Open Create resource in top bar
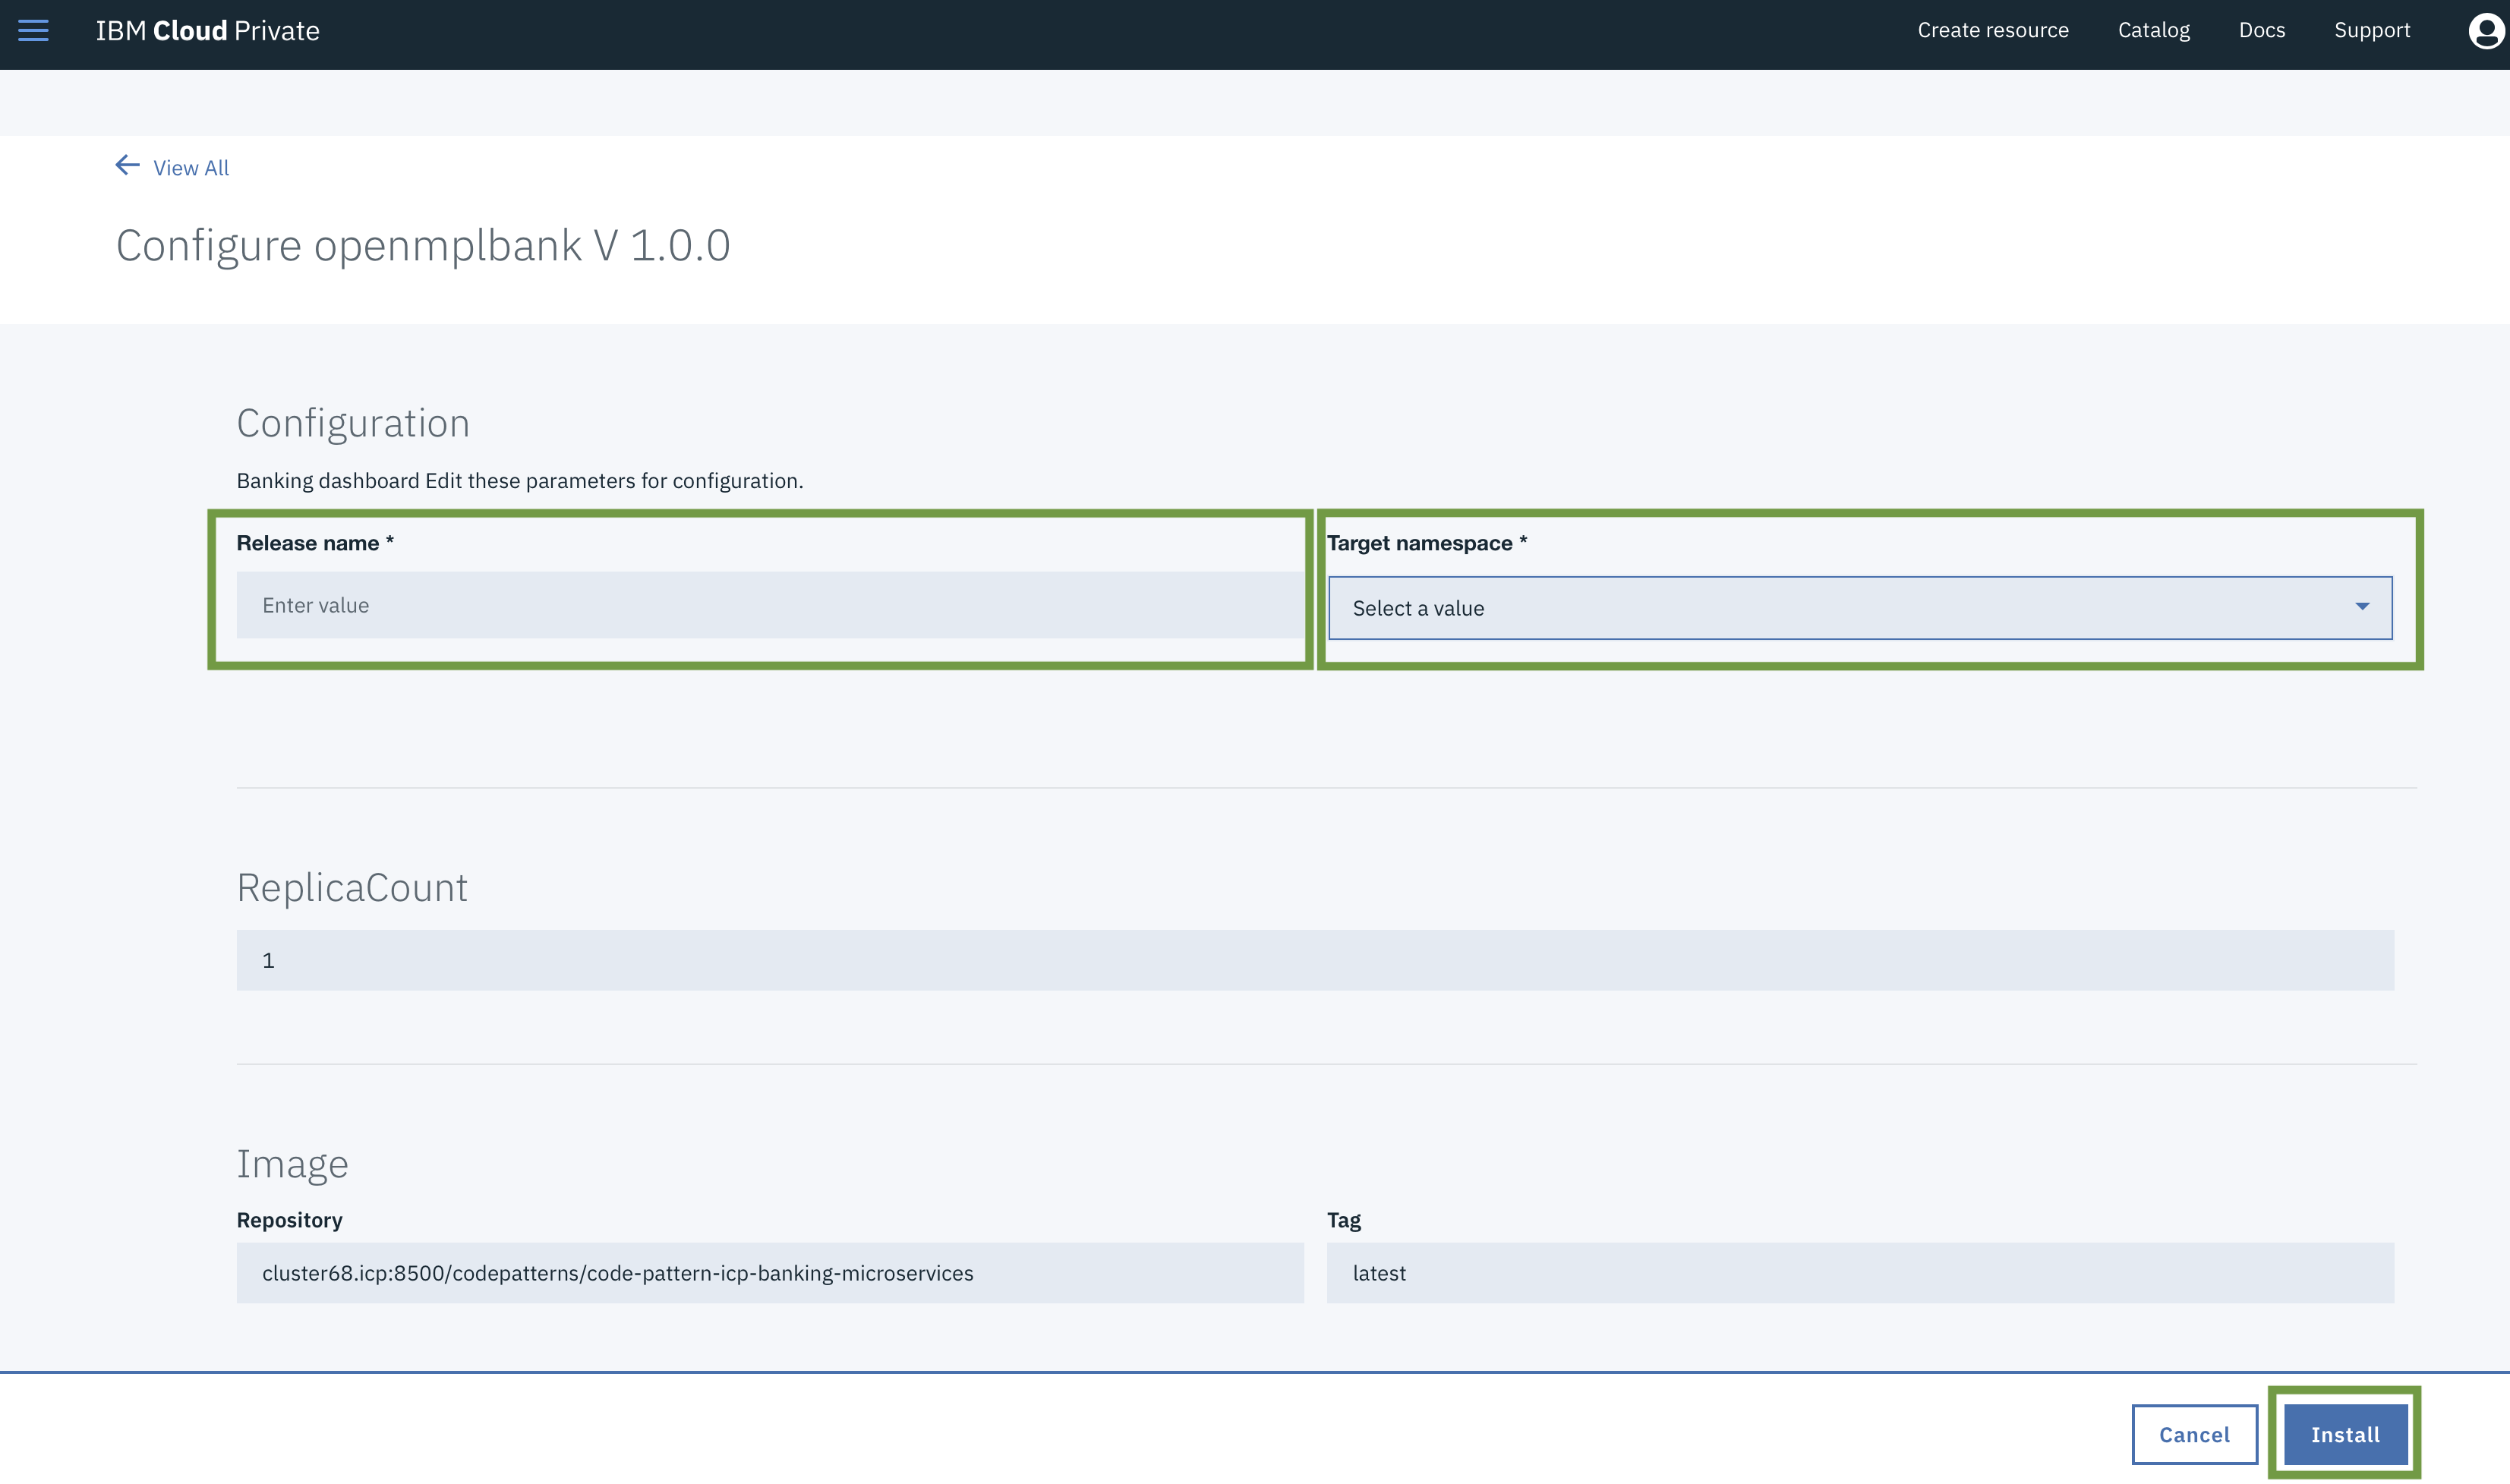Viewport: 2510px width, 1484px height. (1992, 31)
